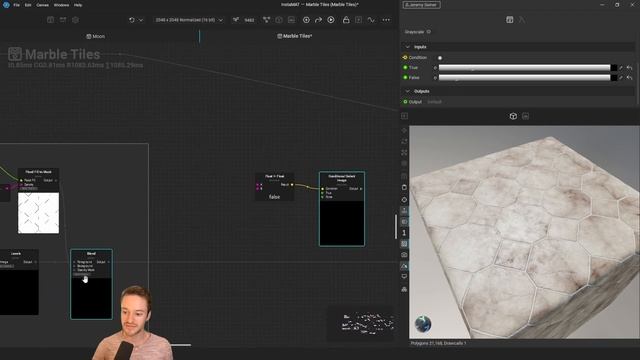The width and height of the screenshot is (640, 360).
Task: Collapse the Outputs section
Action: coord(407,91)
